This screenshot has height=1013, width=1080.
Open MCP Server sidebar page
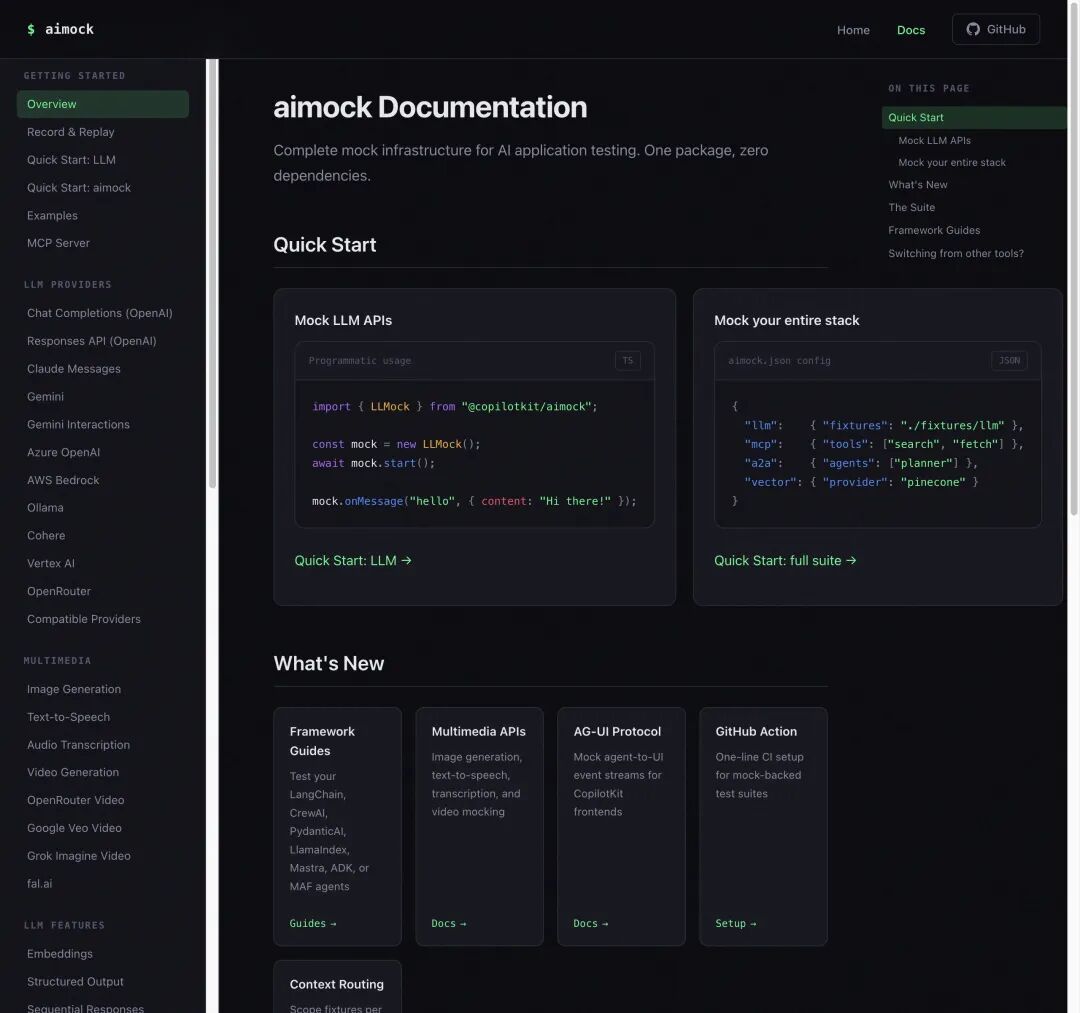[103, 243]
